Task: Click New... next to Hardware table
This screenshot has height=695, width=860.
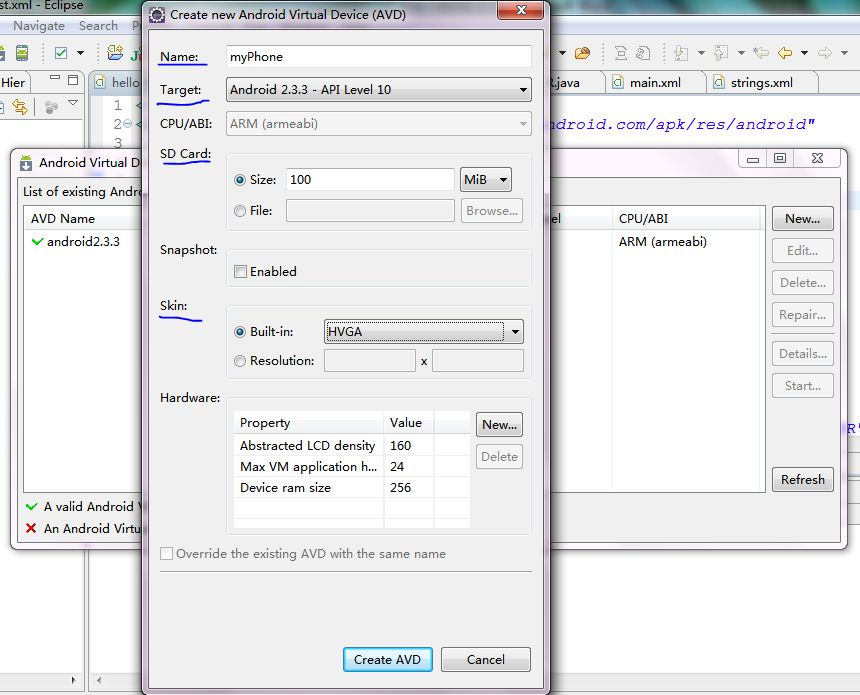Action: 499,425
